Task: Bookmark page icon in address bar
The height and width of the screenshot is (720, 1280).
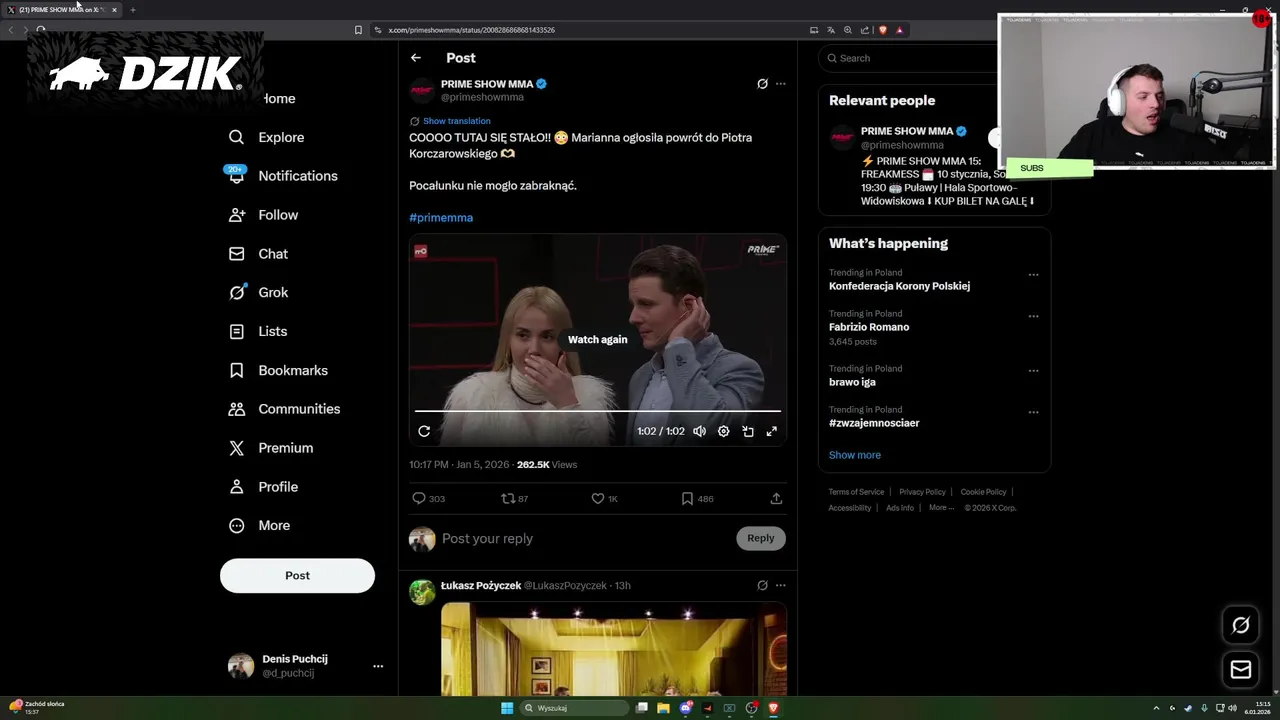Action: (358, 30)
